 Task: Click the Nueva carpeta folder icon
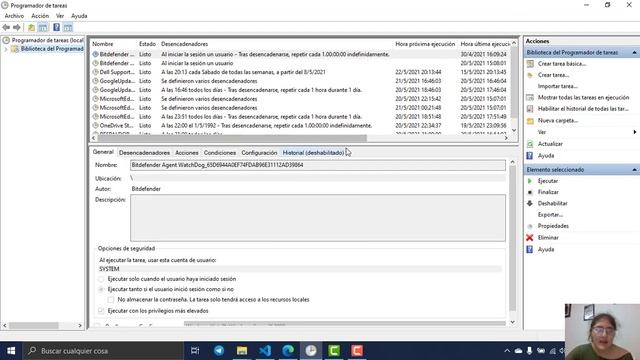coord(530,121)
